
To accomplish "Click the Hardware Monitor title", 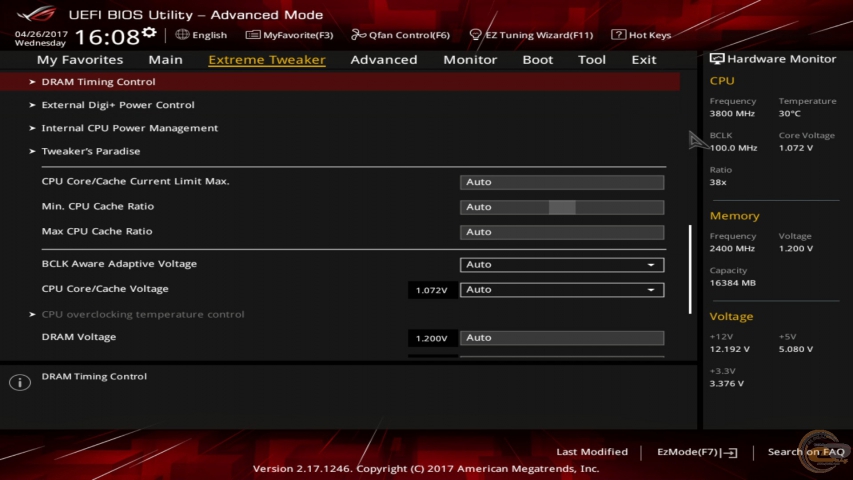I will click(x=781, y=59).
